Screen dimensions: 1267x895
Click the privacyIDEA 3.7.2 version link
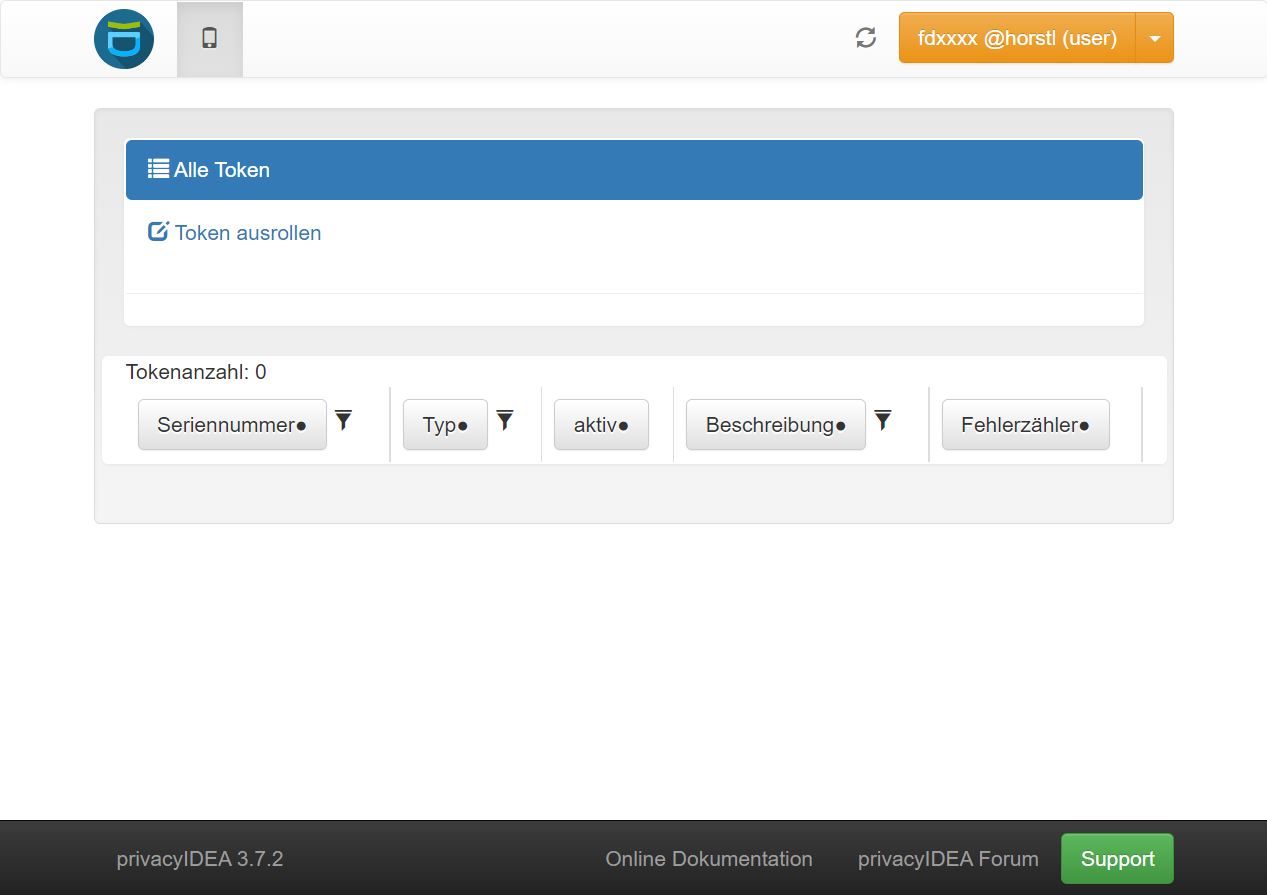(x=200, y=859)
